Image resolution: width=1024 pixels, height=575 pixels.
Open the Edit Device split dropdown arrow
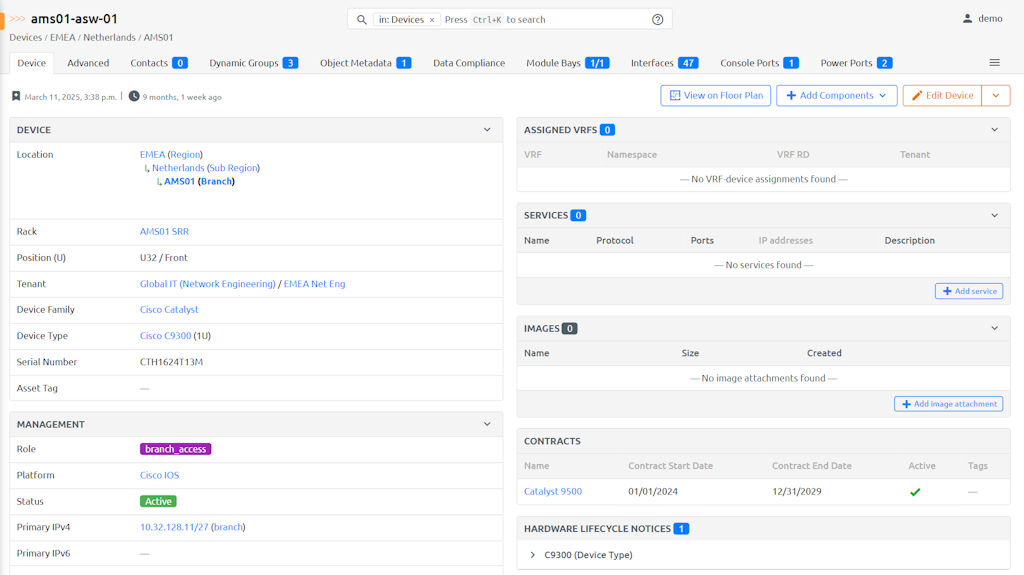tap(996, 95)
